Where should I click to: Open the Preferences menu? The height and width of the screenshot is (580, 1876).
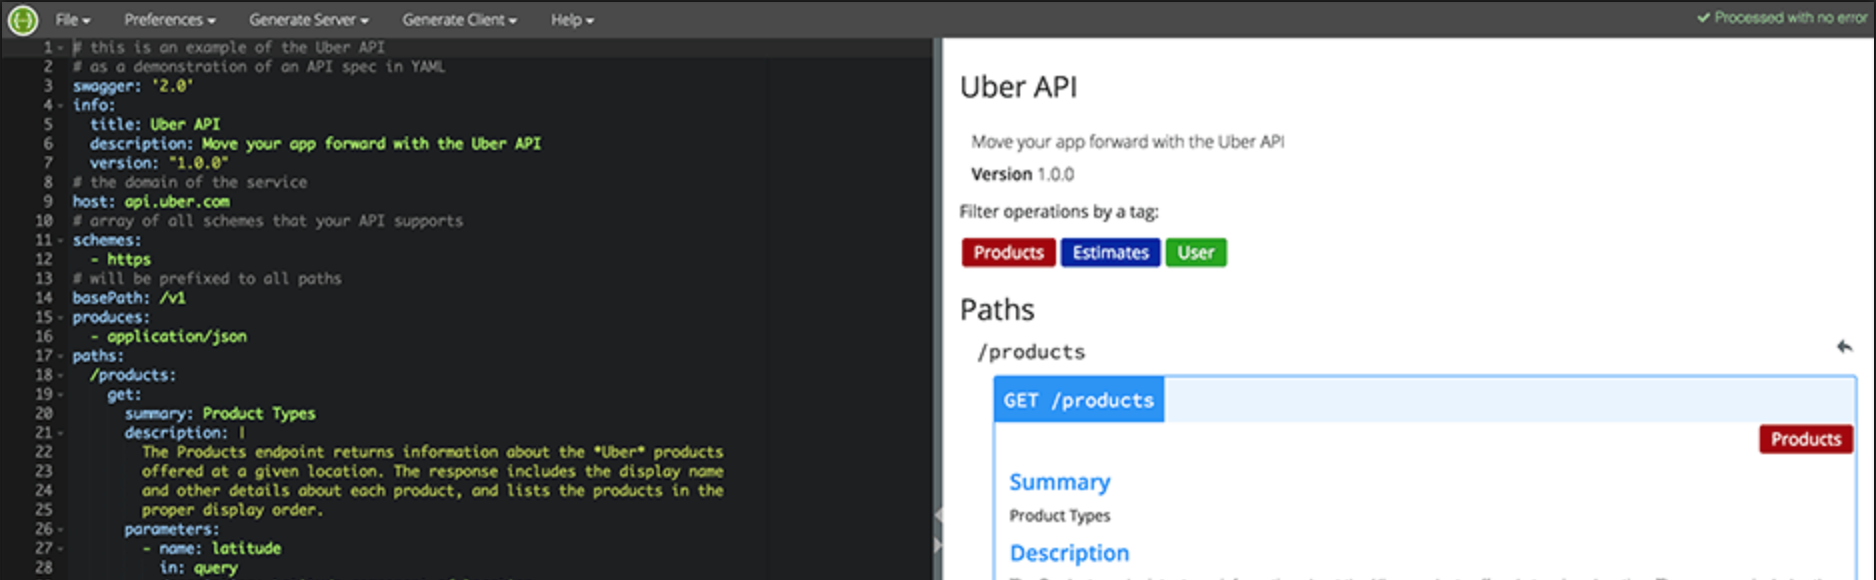point(169,20)
